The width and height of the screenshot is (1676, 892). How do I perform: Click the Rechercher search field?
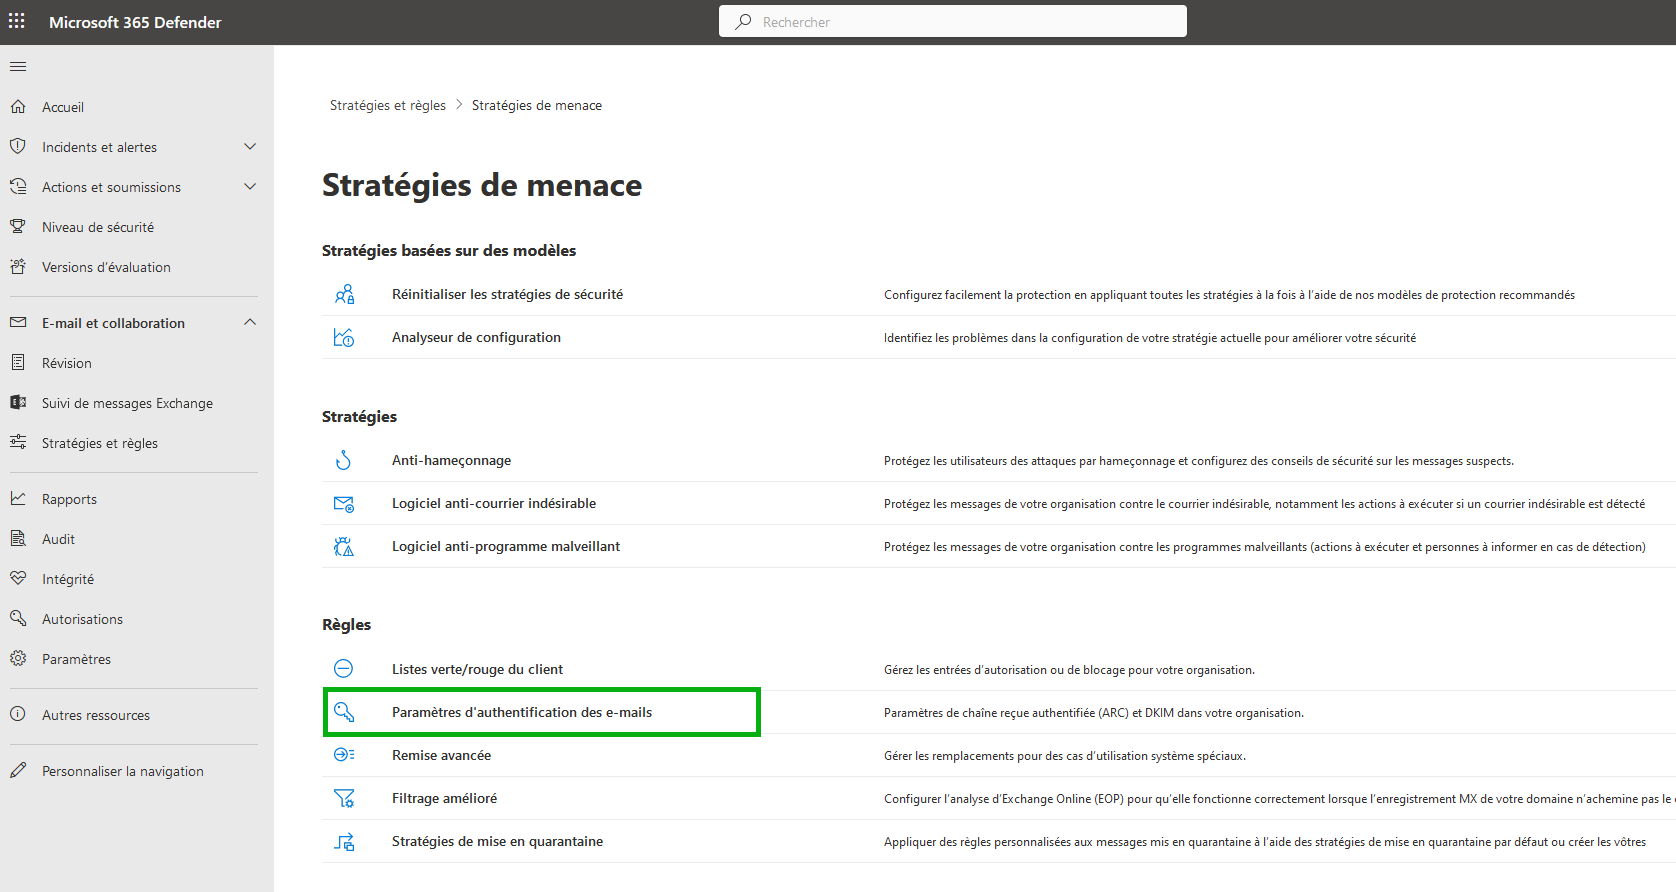(x=952, y=21)
